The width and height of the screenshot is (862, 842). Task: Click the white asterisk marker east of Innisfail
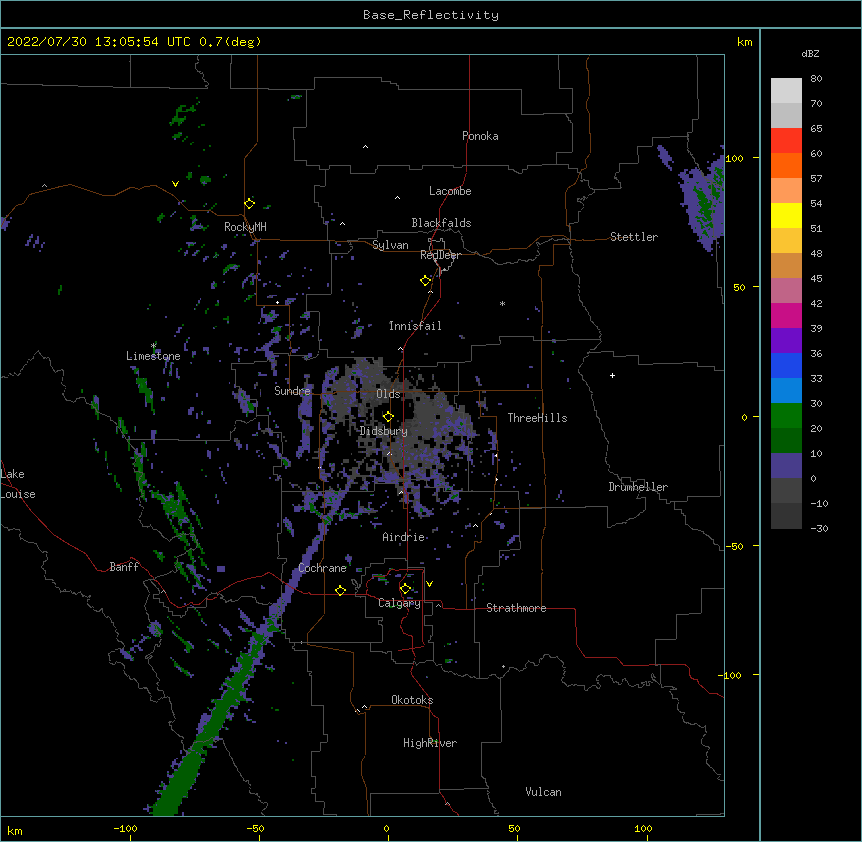click(502, 303)
